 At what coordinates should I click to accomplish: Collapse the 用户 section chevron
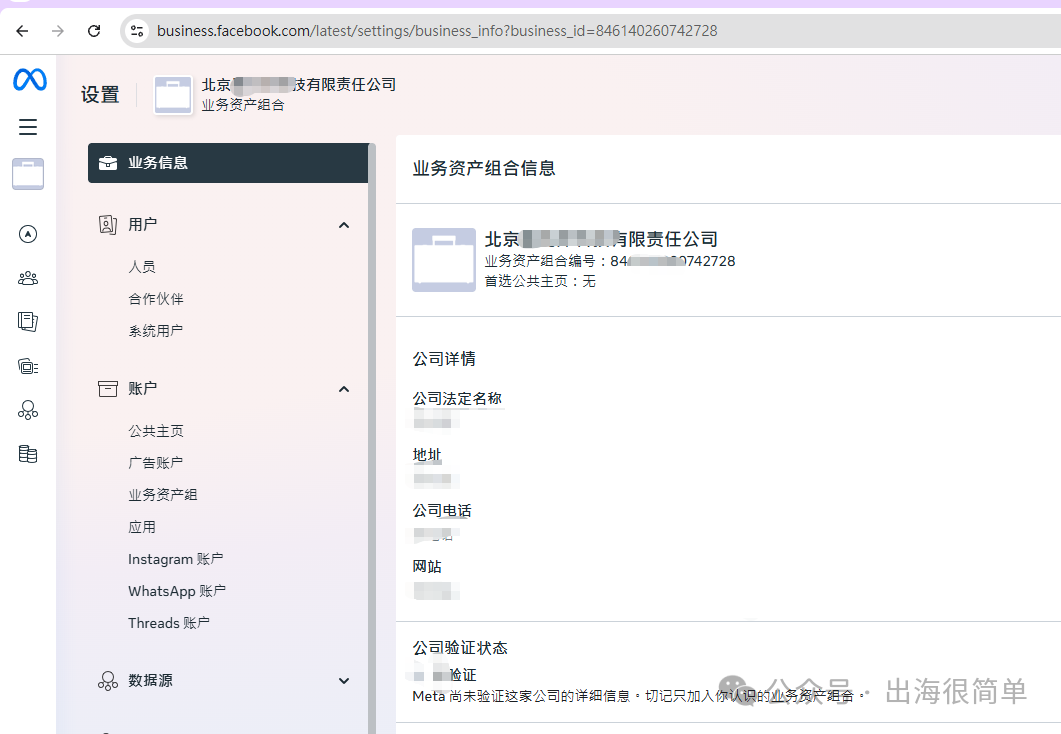tap(344, 225)
